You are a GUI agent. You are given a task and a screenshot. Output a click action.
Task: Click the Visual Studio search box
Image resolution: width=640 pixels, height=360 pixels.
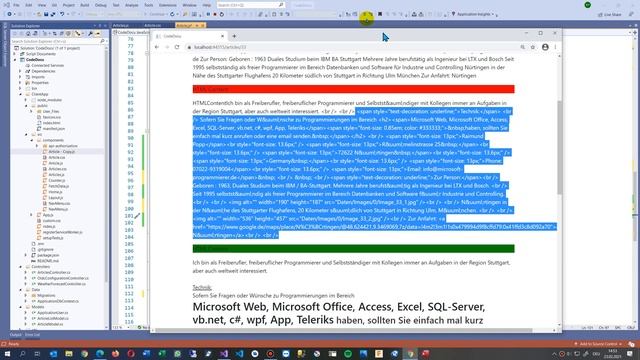pyautogui.click(x=250, y=5)
